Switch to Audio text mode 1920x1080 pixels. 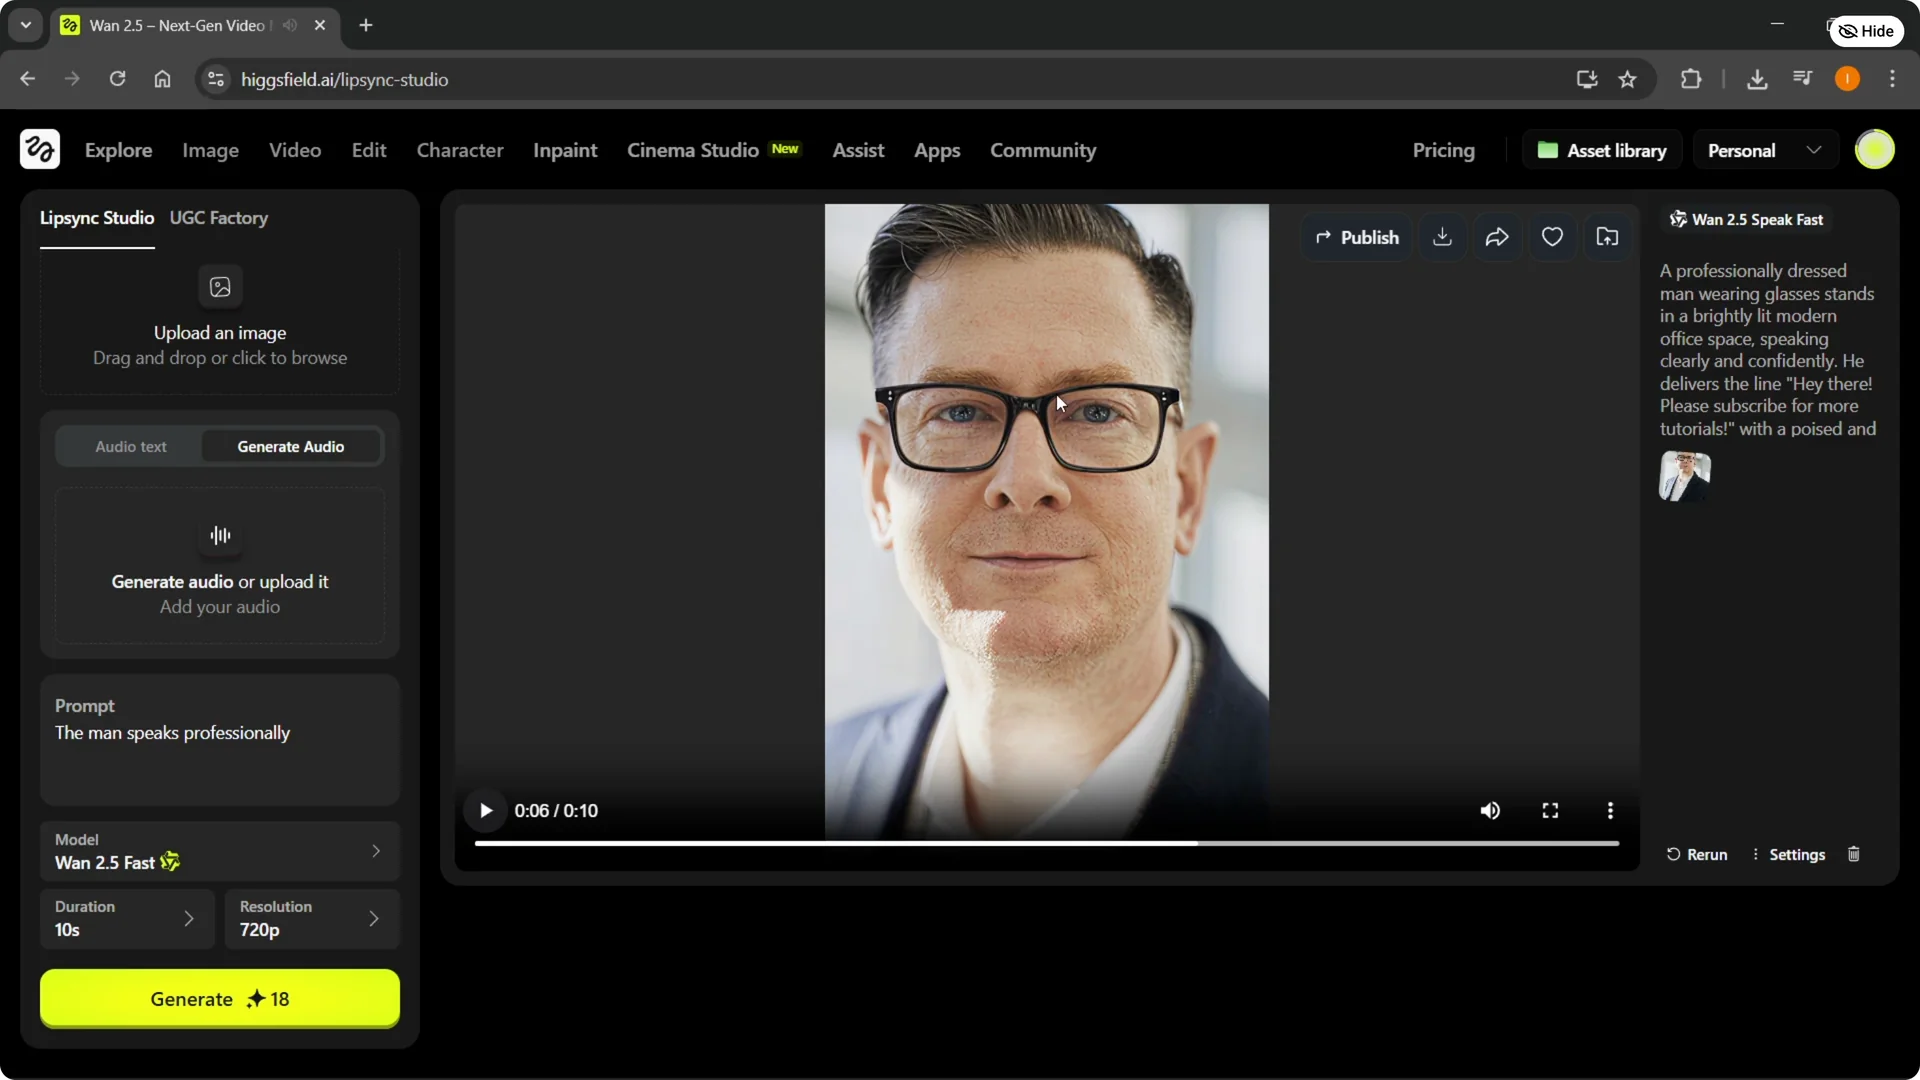130,446
